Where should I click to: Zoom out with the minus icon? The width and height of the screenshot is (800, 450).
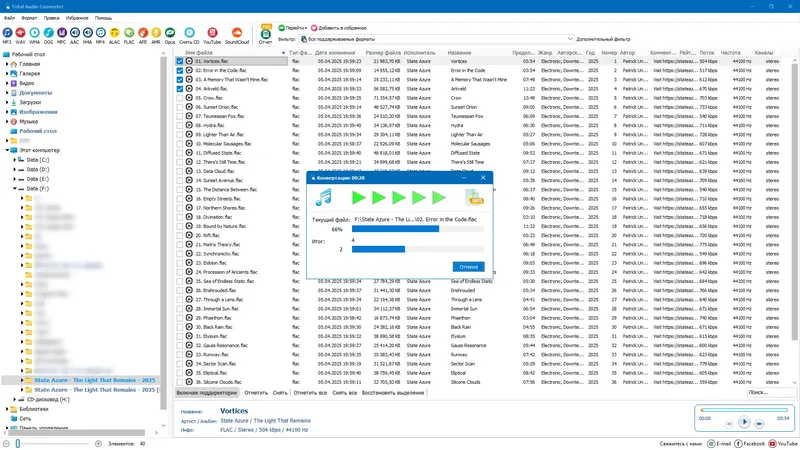6,443
